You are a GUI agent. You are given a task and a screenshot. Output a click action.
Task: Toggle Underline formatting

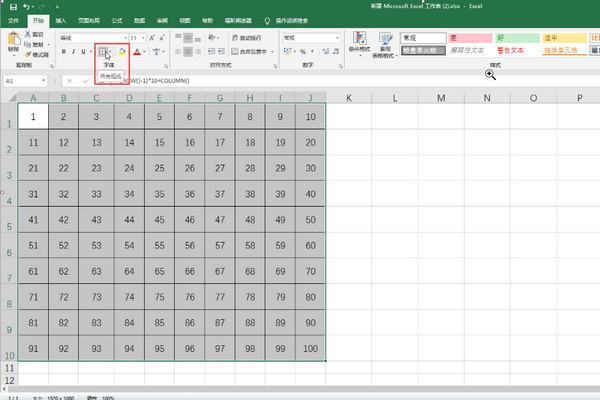click(83, 52)
